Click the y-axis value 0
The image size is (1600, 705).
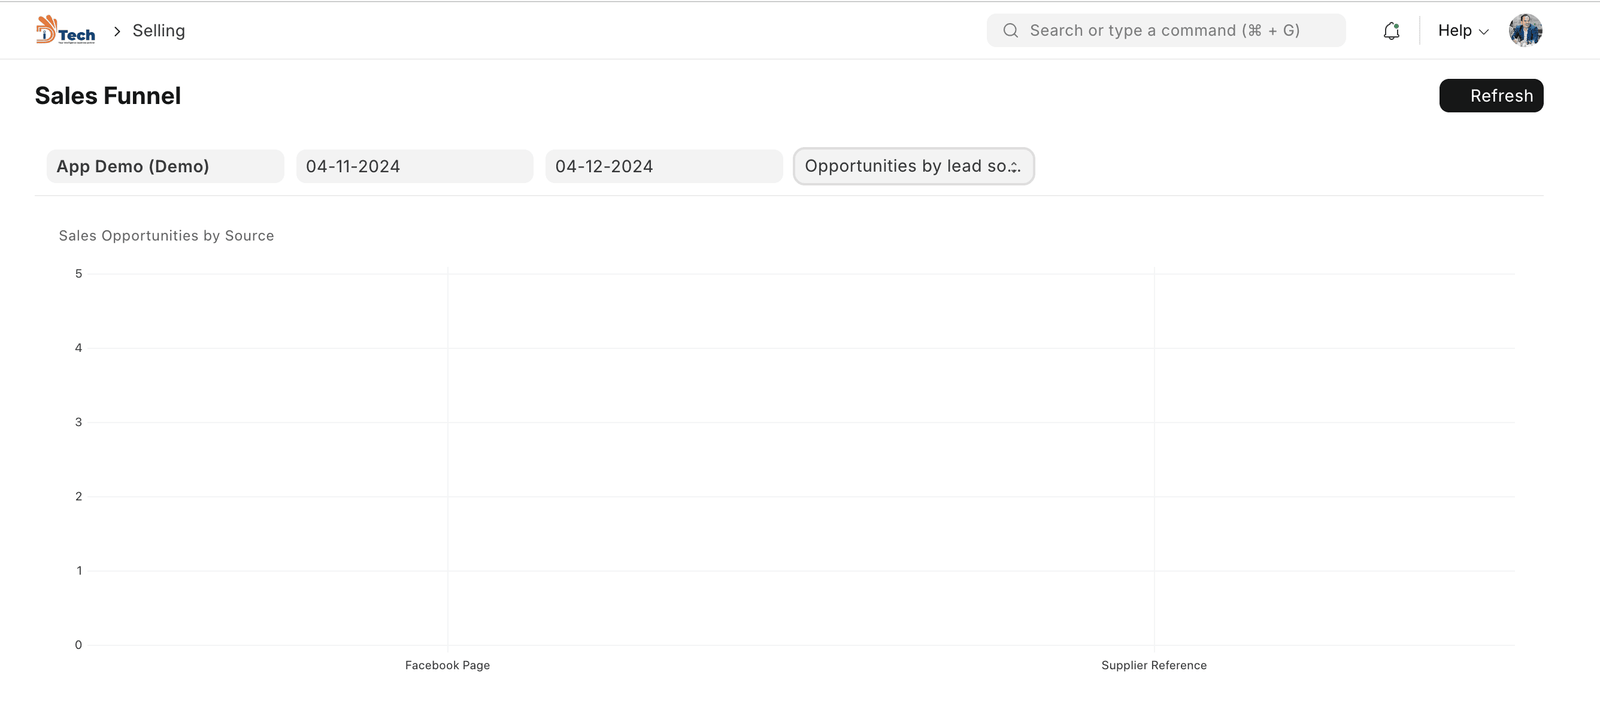click(79, 645)
